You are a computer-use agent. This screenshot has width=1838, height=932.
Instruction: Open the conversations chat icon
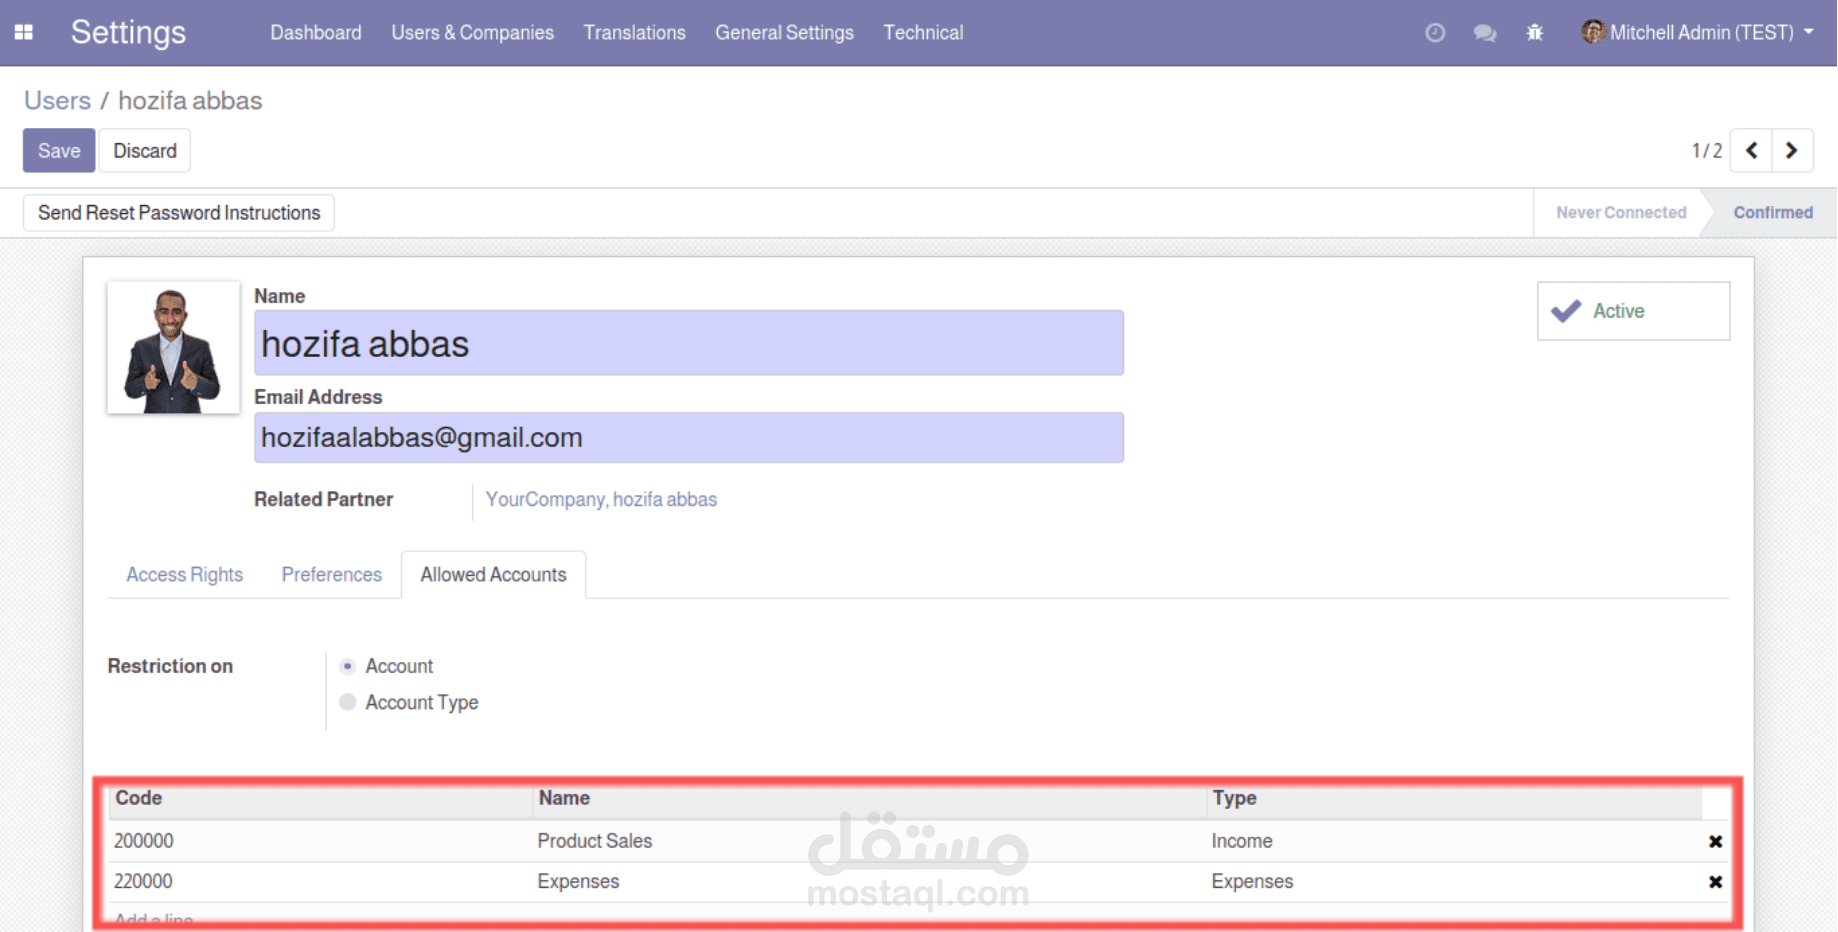[x=1485, y=33]
